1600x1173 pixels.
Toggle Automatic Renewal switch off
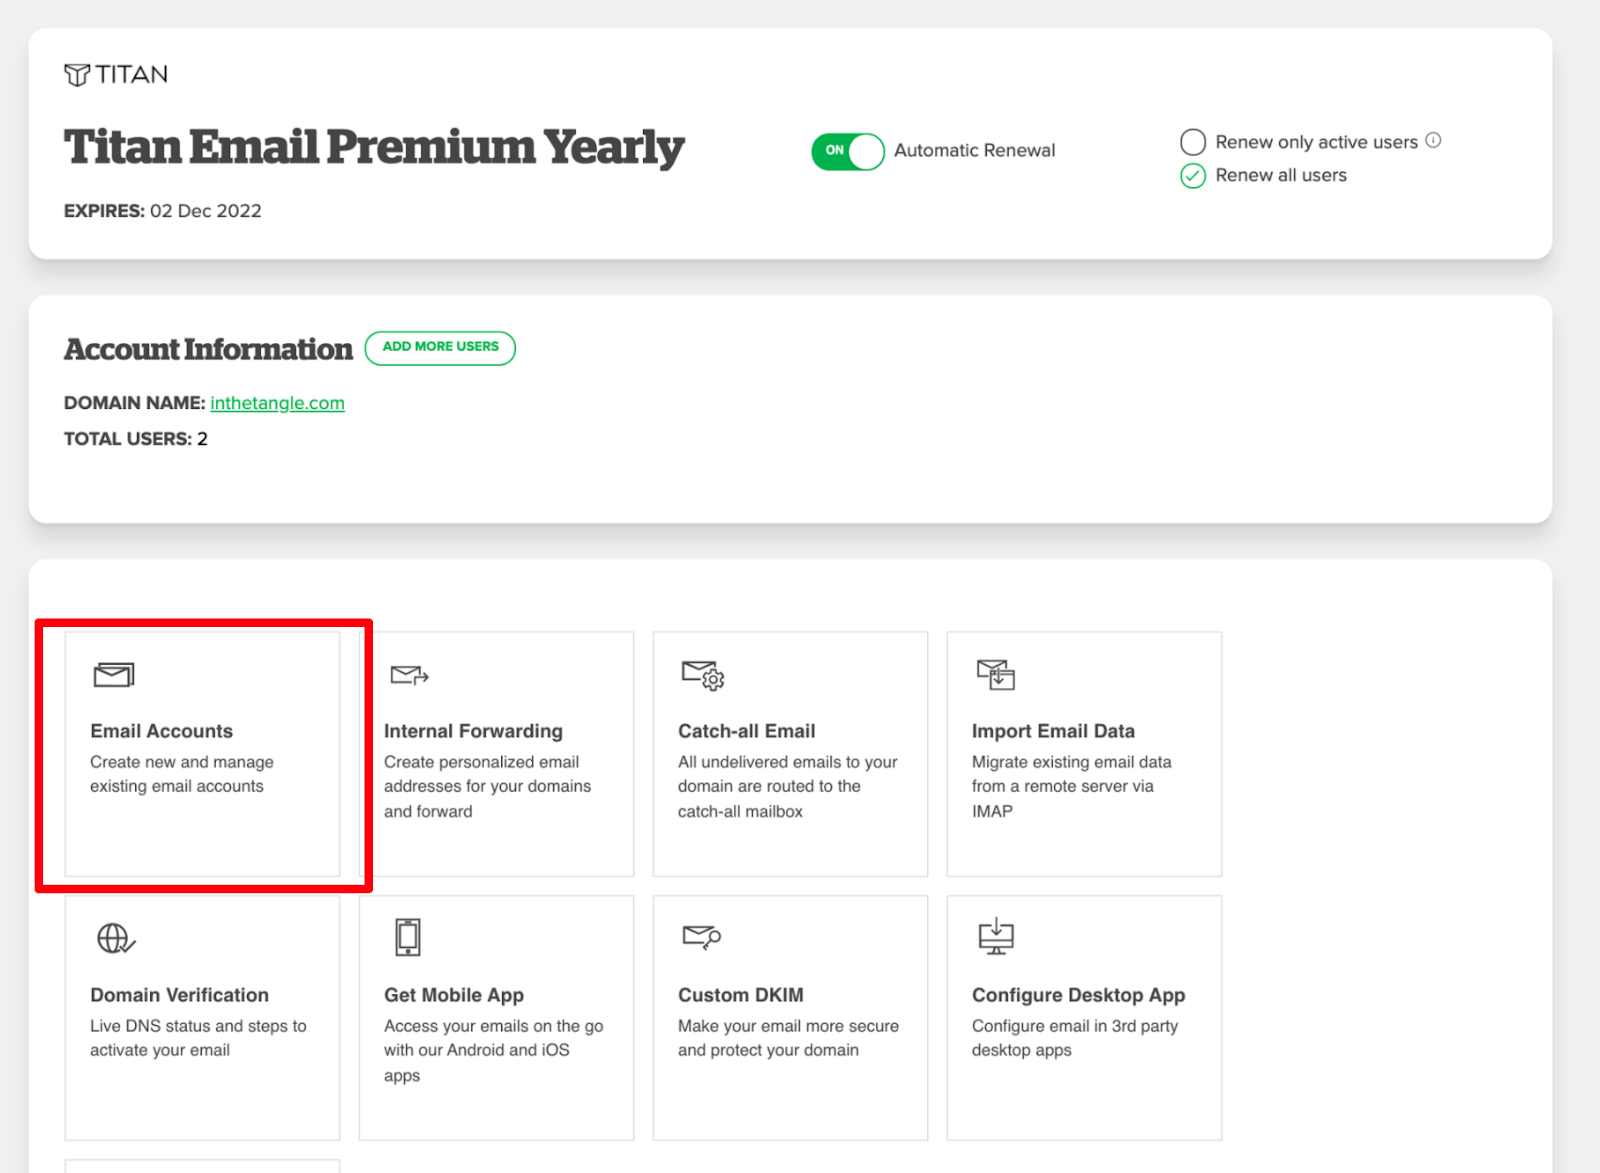click(847, 151)
